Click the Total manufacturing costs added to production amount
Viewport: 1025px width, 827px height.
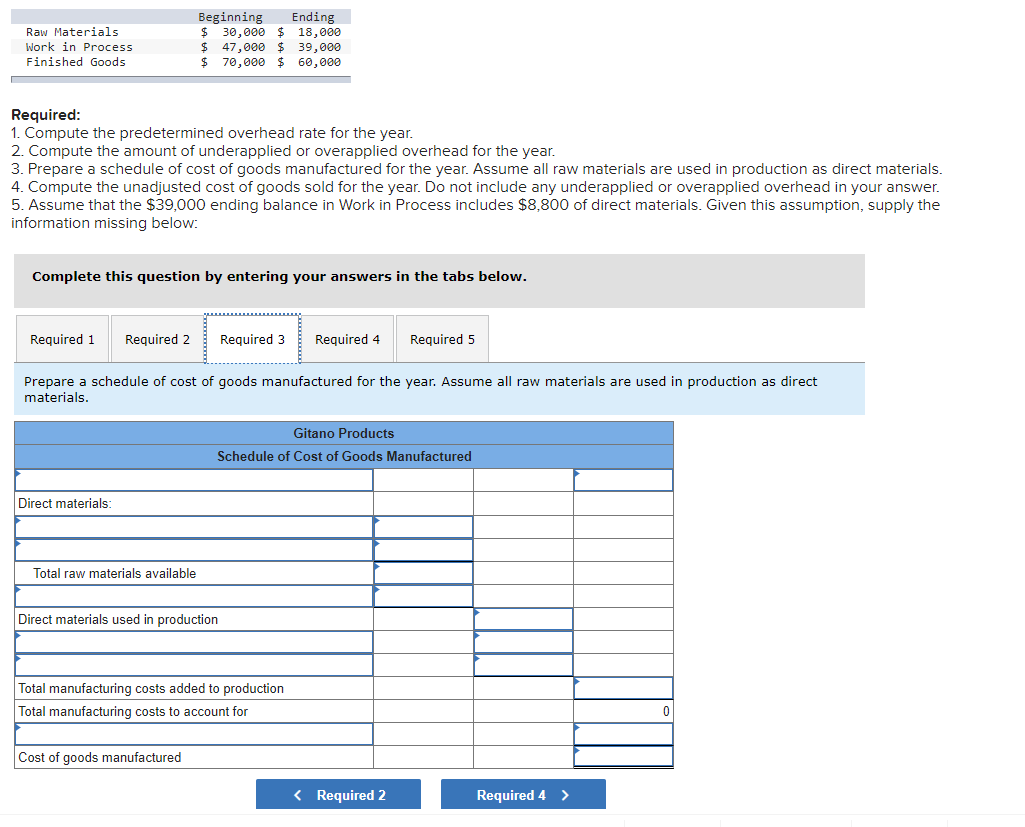tap(623, 688)
